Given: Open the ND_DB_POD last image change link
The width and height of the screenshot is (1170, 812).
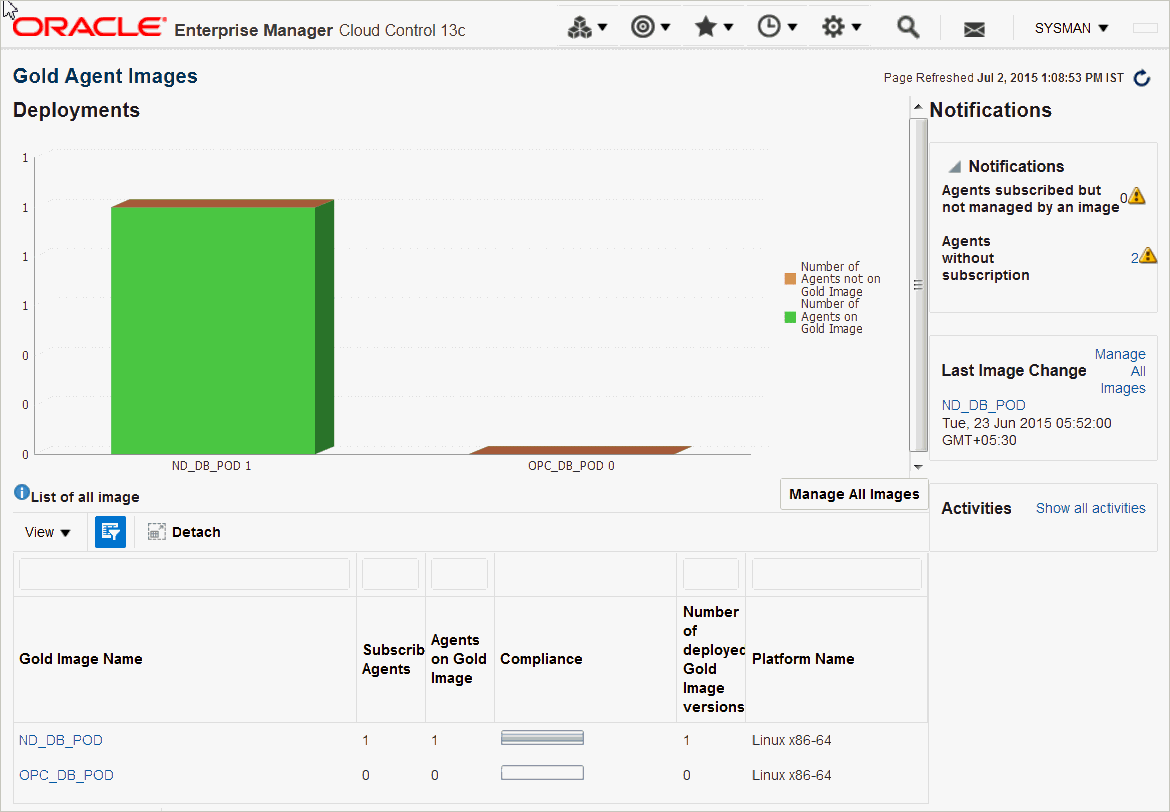Looking at the screenshot, I should (983, 405).
